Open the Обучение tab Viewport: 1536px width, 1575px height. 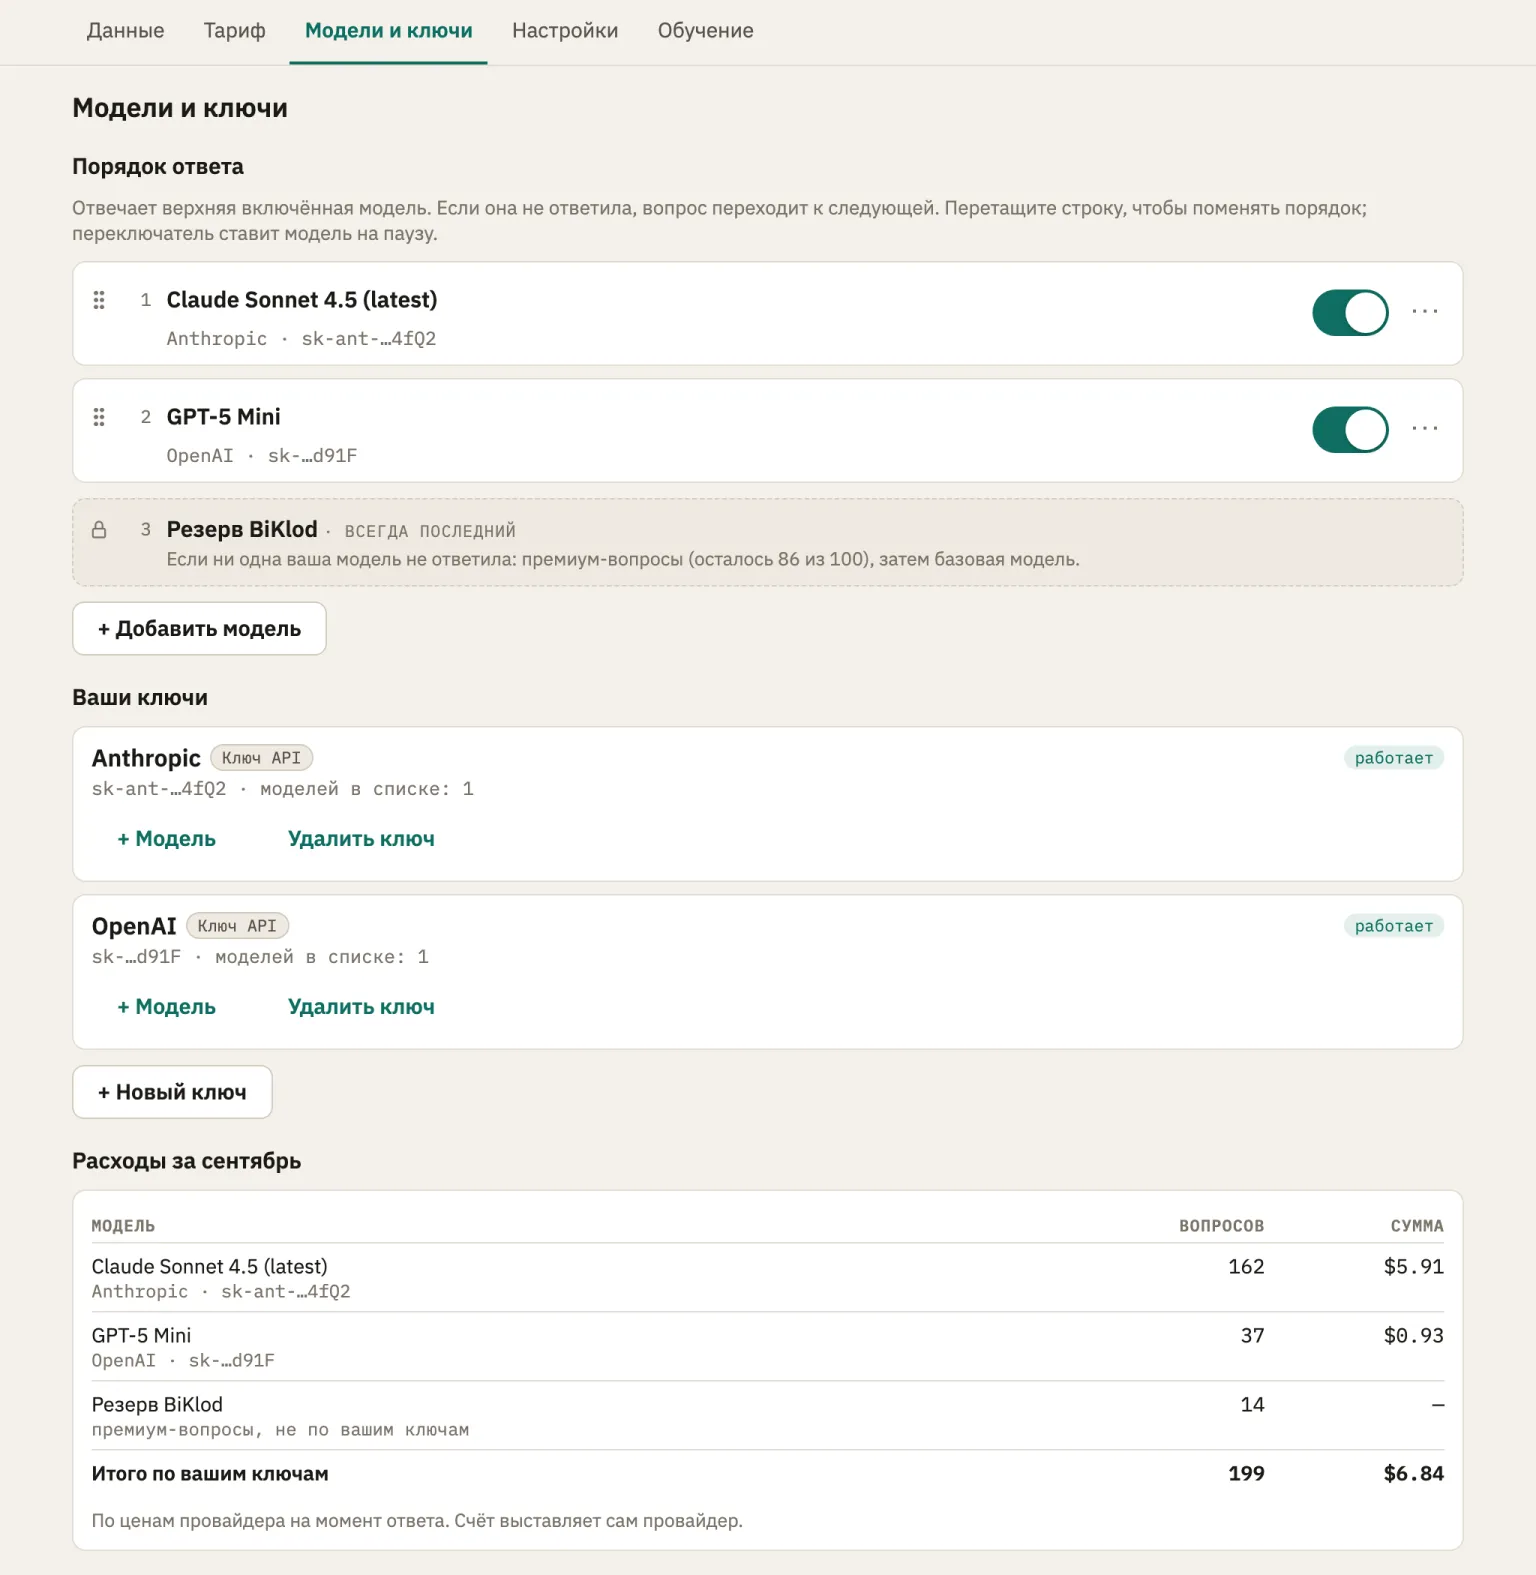click(706, 31)
